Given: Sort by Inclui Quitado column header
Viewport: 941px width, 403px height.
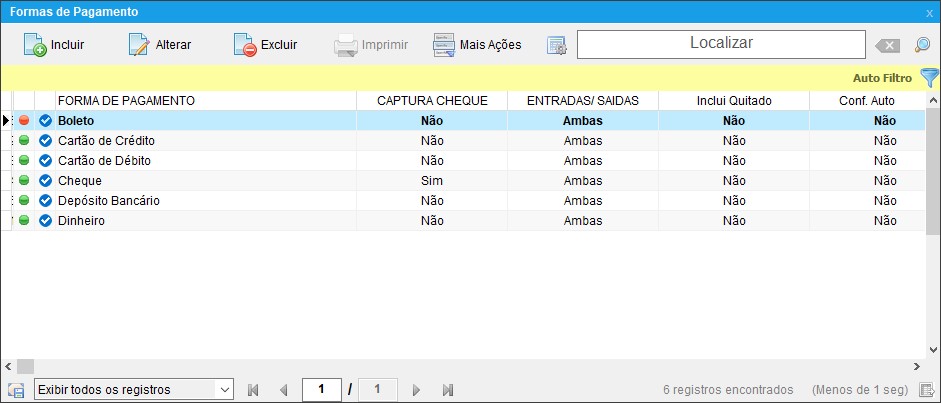Looking at the screenshot, I should pos(734,101).
